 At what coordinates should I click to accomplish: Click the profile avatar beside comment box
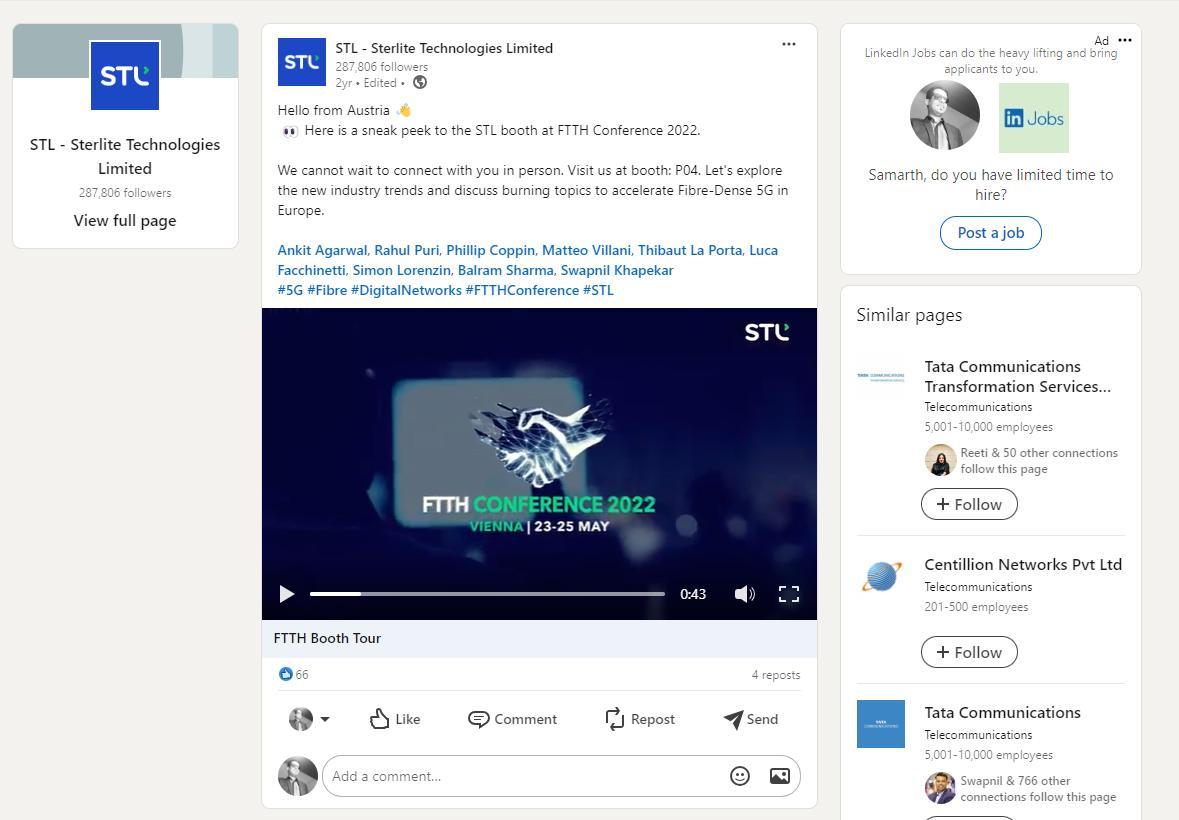pos(298,776)
